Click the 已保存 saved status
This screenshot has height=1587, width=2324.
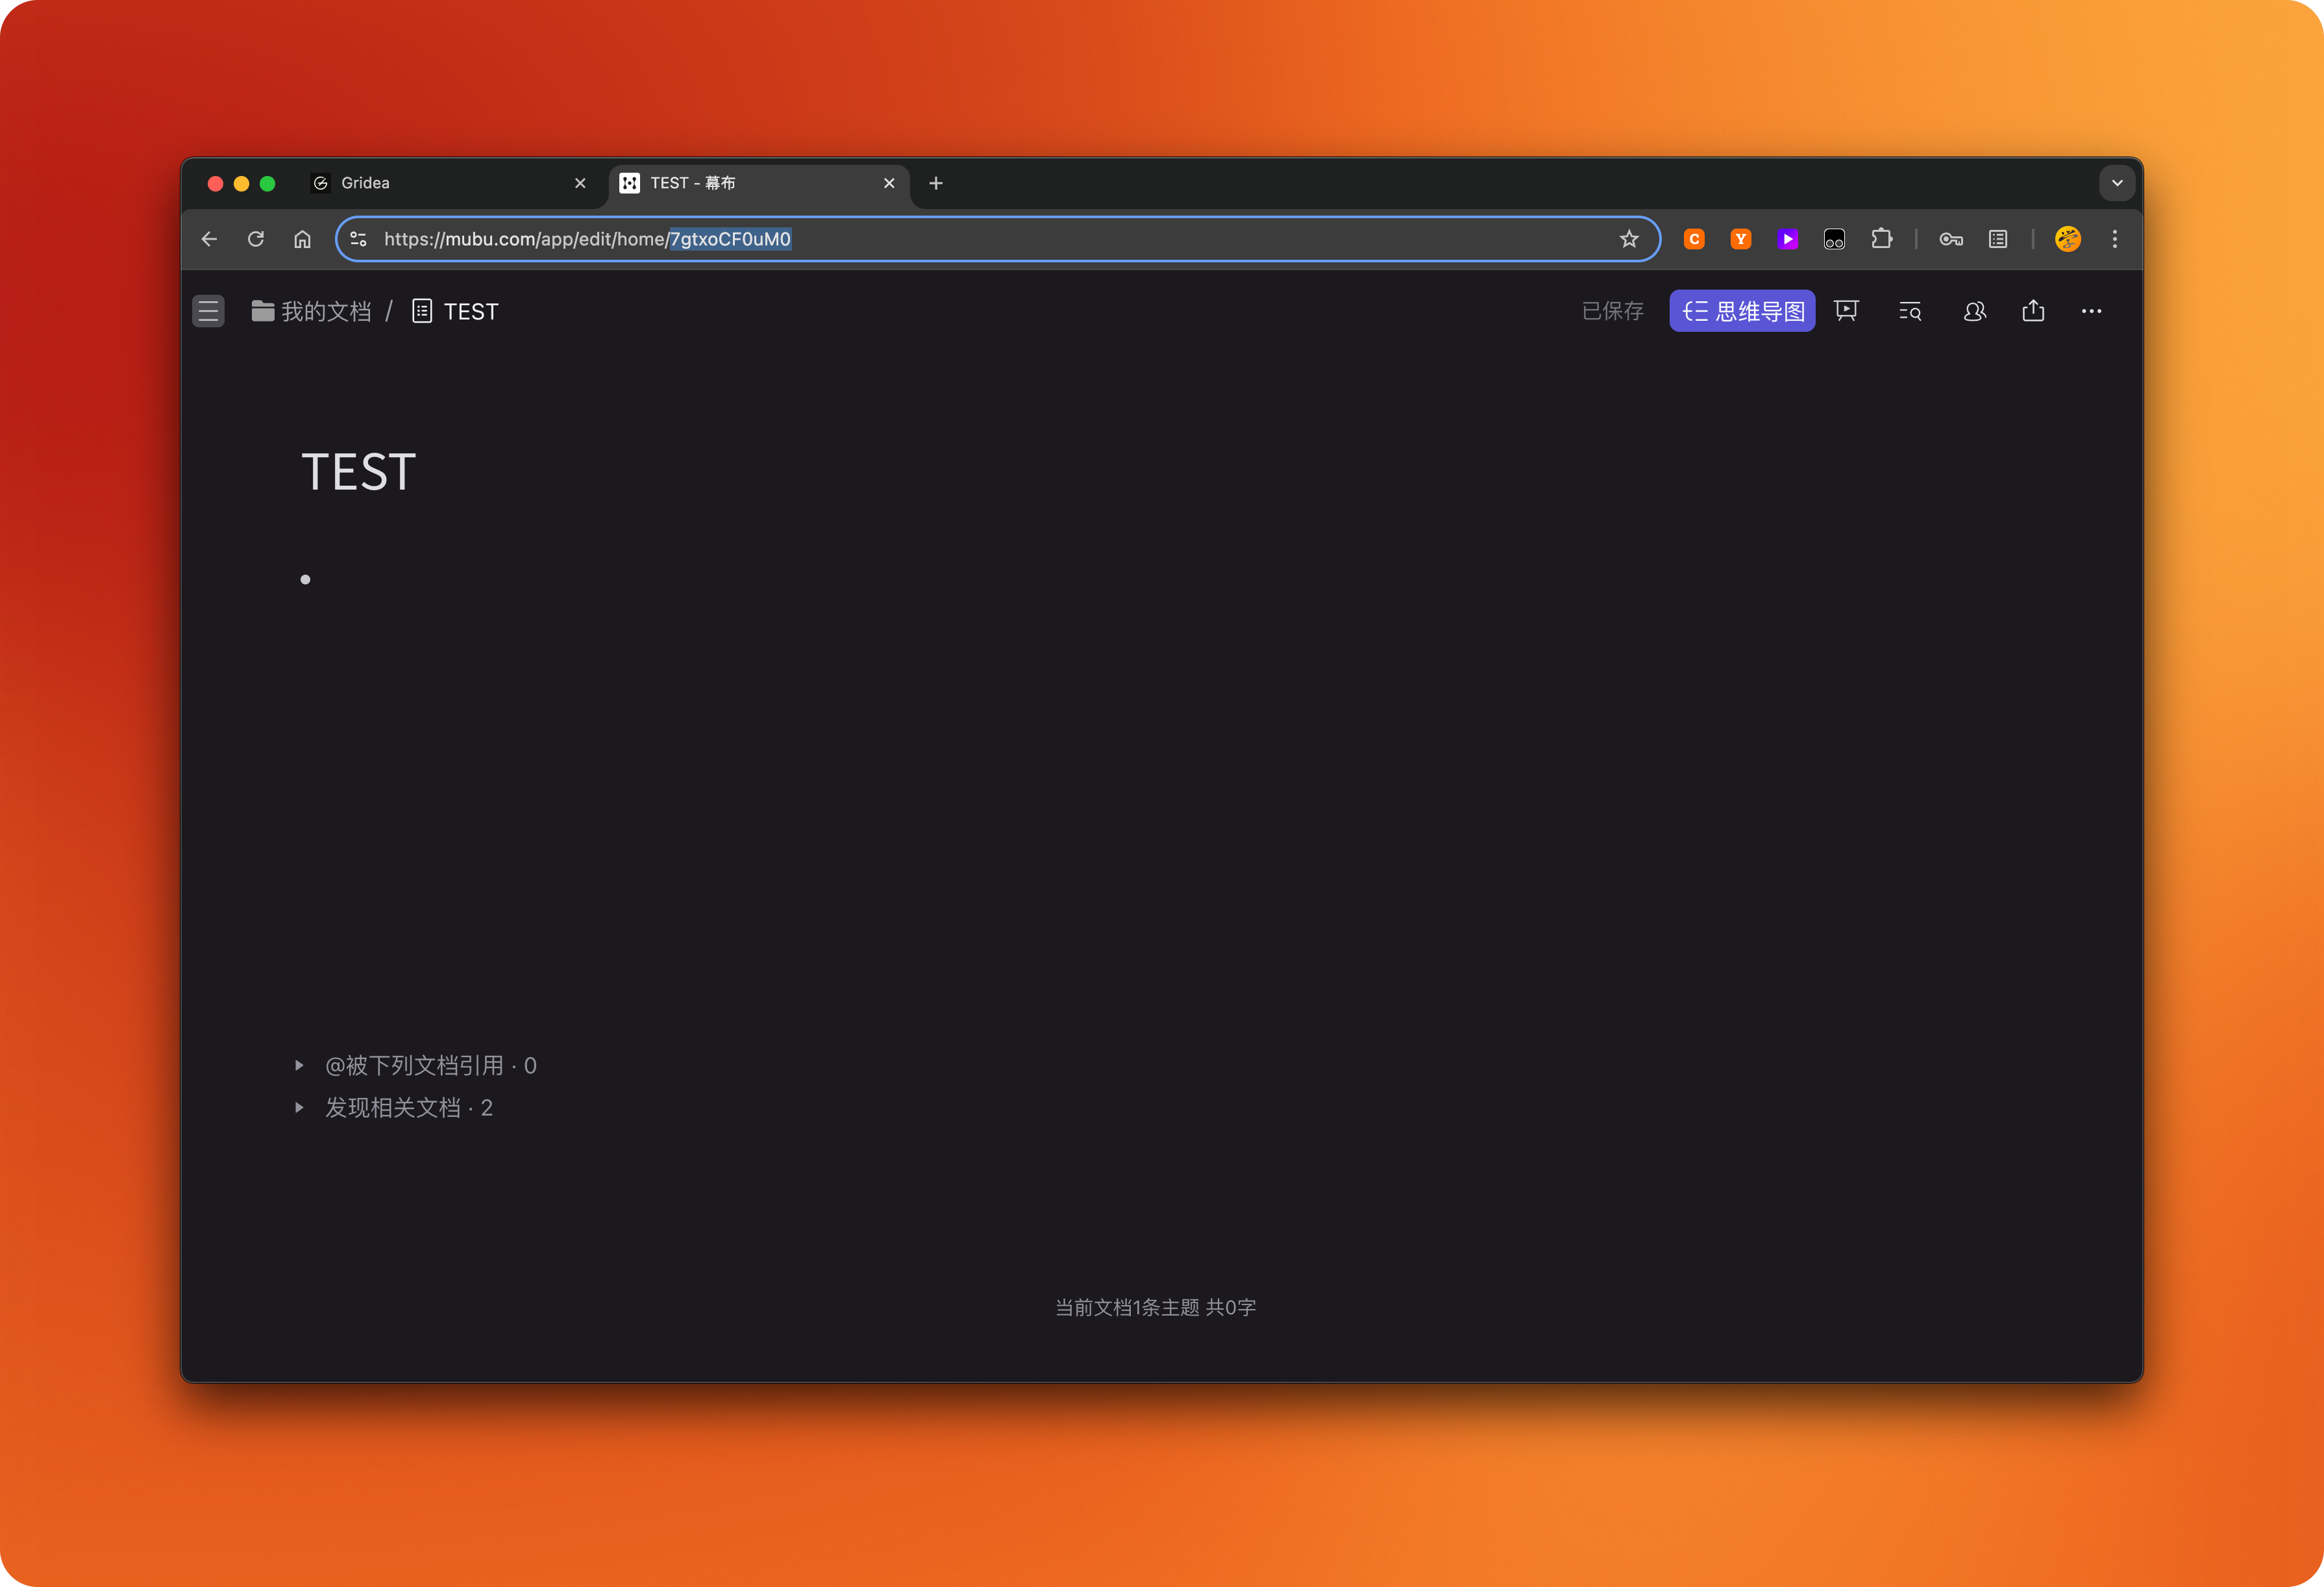pos(1613,311)
